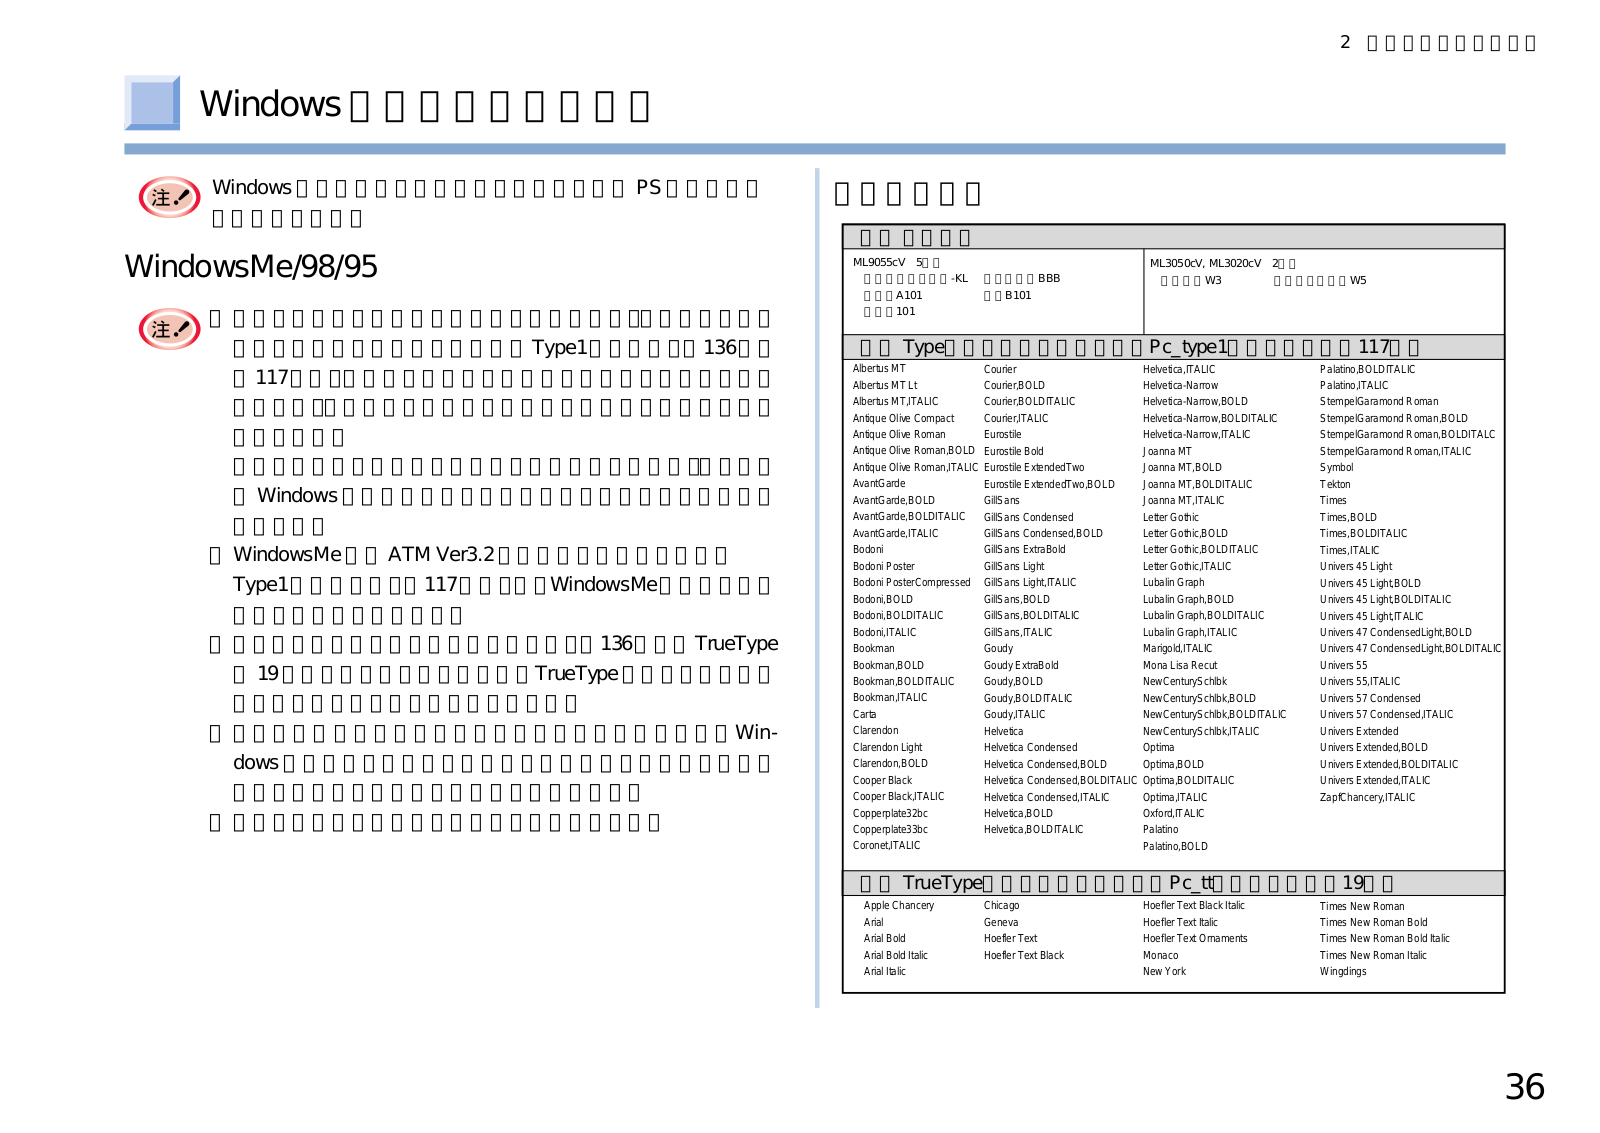Viewport: 1600px width, 1133px height.
Task: Select font name 'Antique Olive Compact'
Action: (x=904, y=418)
